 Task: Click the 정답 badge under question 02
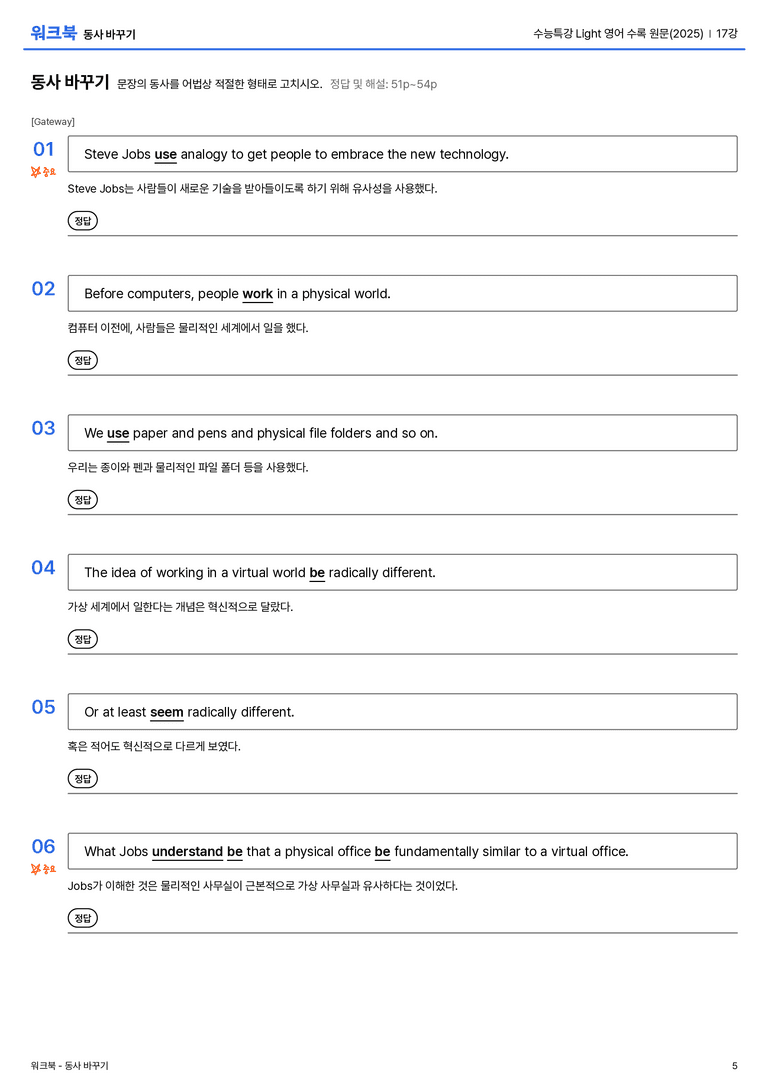pos(82,360)
